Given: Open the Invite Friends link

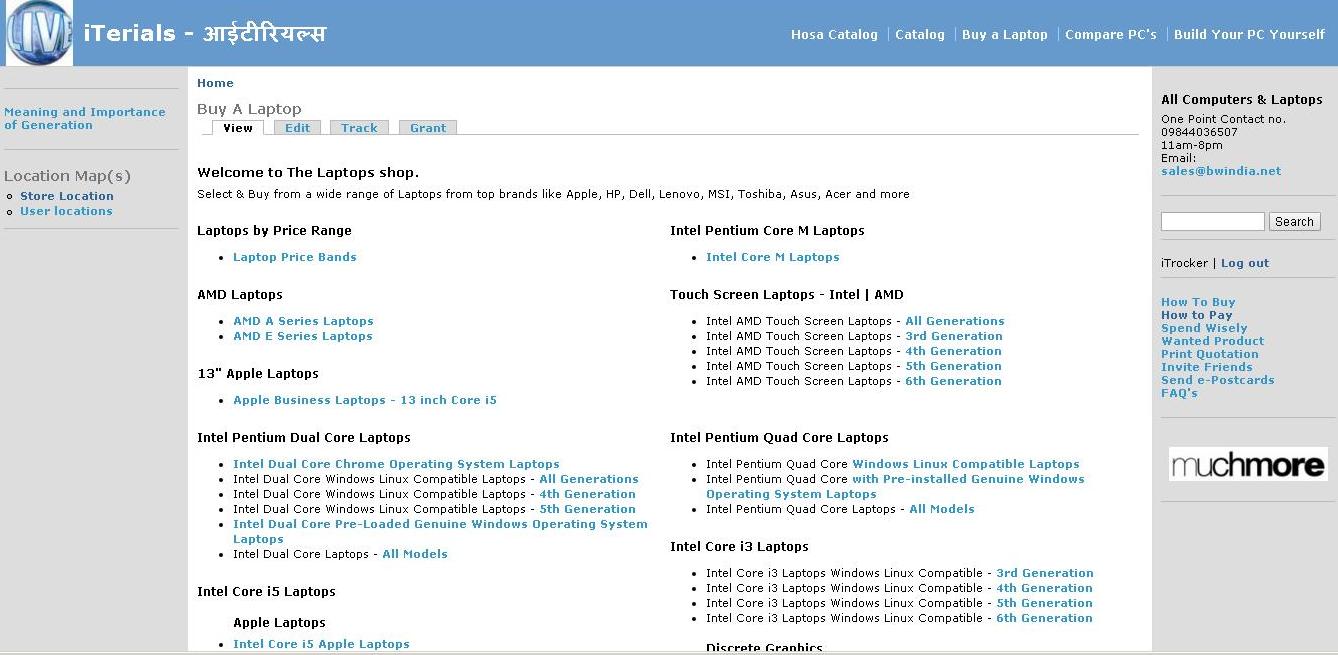Looking at the screenshot, I should [1207, 367].
